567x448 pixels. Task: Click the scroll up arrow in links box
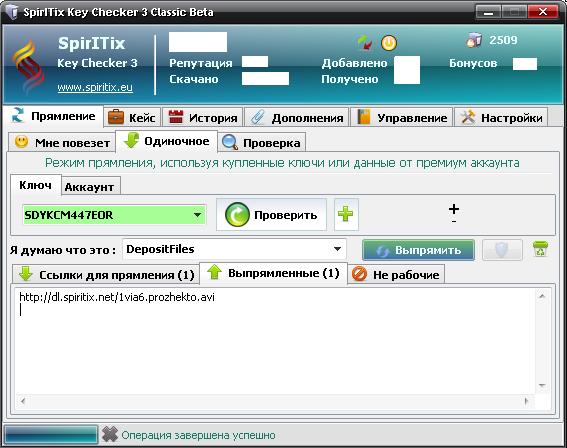pos(542,296)
